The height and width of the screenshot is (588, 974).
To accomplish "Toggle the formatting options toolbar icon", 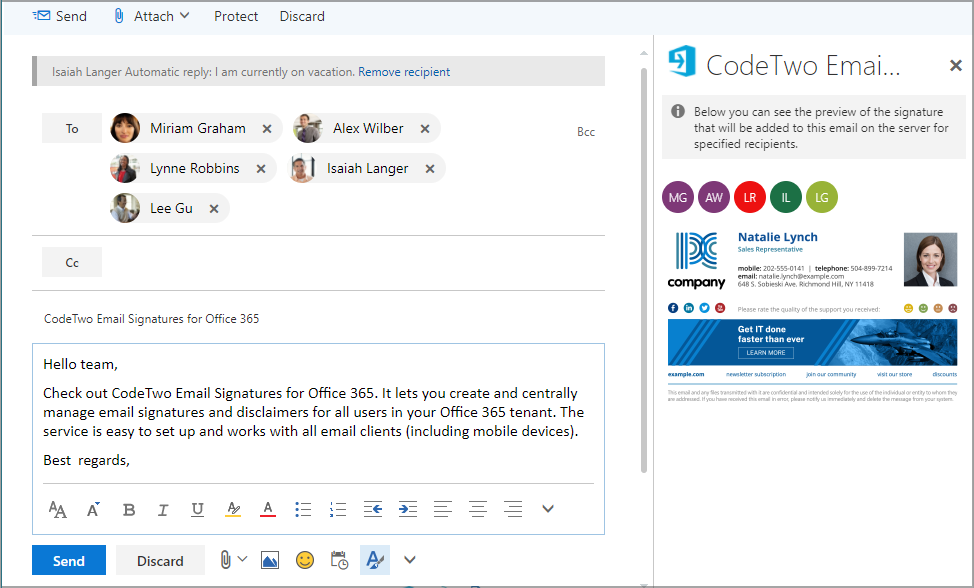I will click(375, 560).
